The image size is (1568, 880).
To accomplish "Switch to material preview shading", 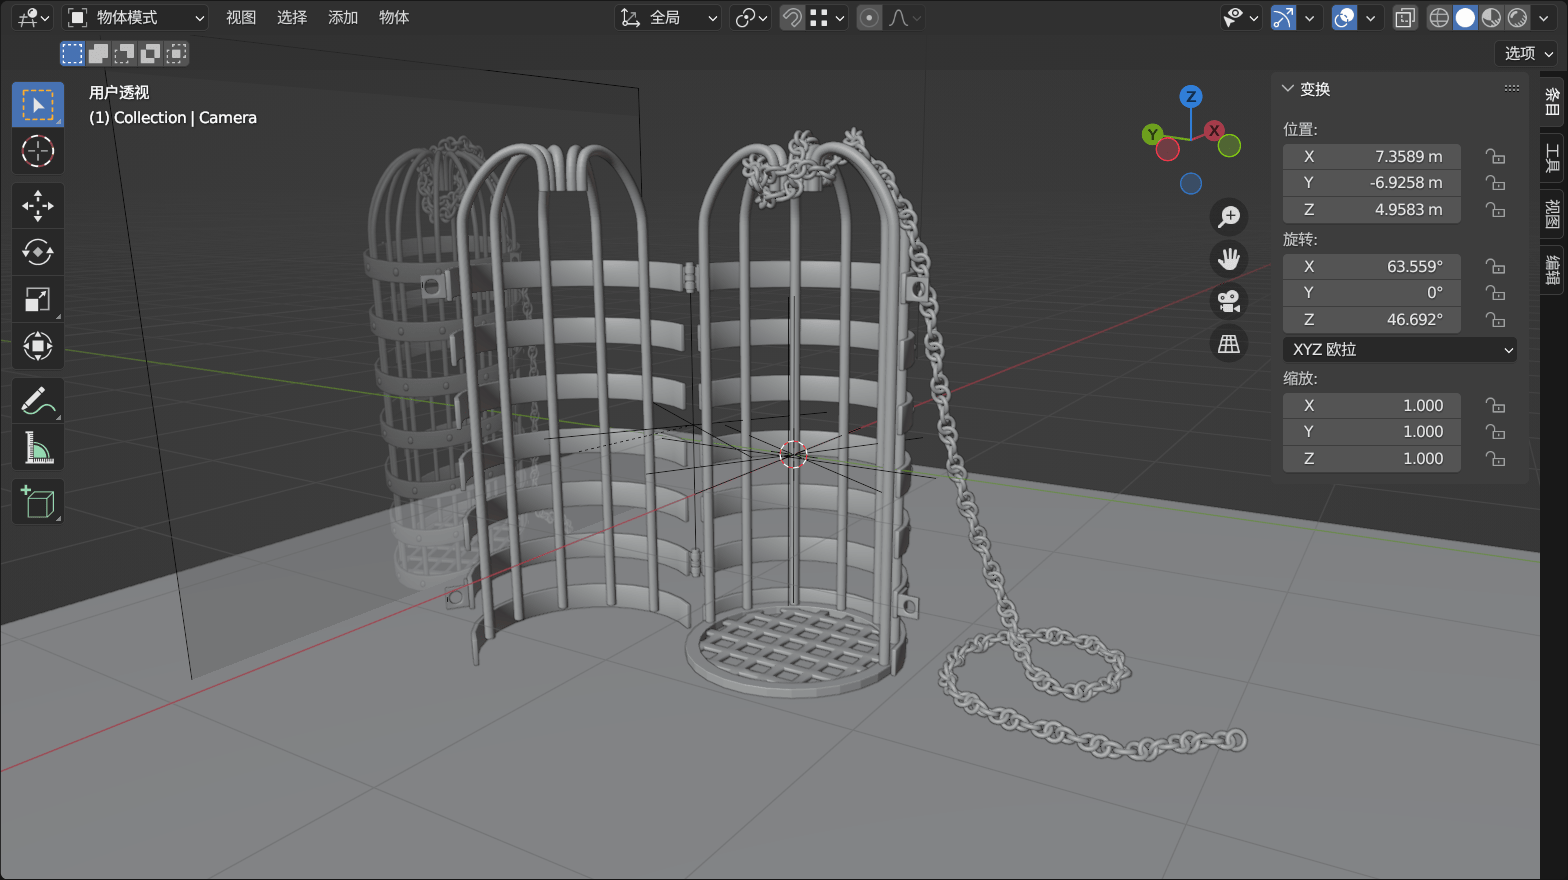I will pyautogui.click(x=1491, y=17).
